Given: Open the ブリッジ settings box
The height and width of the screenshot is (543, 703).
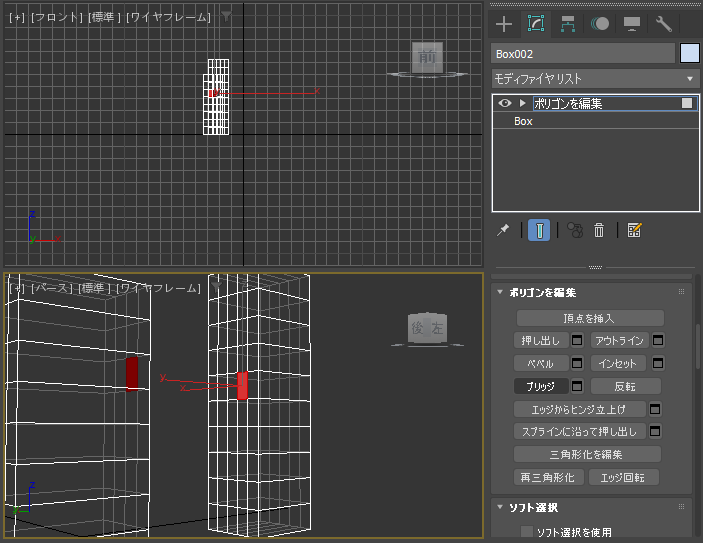Looking at the screenshot, I should click(577, 386).
